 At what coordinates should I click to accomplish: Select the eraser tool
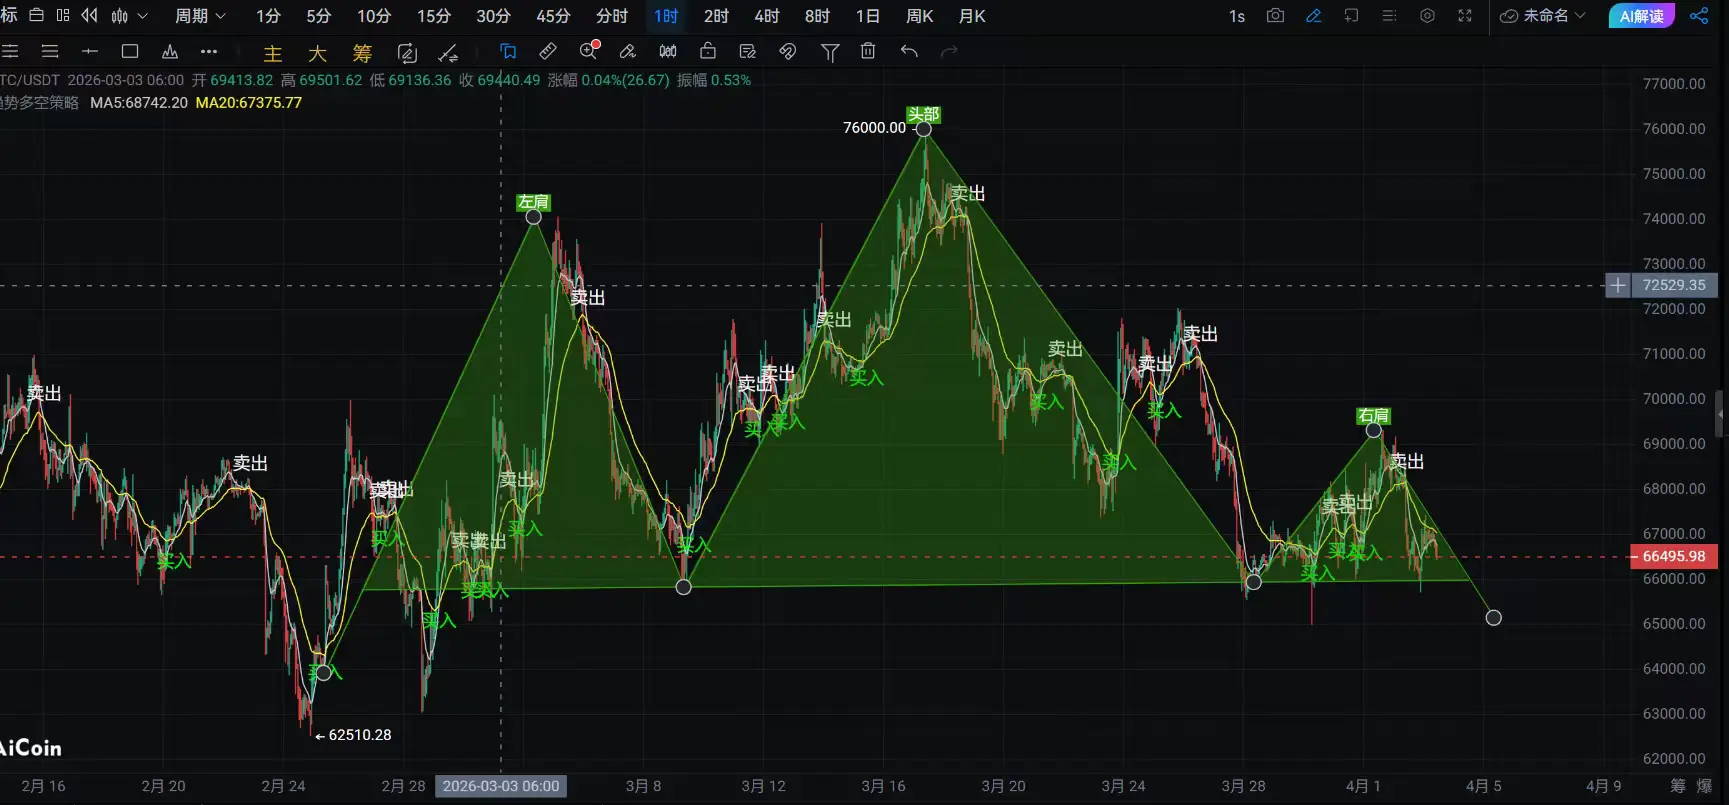tap(628, 52)
